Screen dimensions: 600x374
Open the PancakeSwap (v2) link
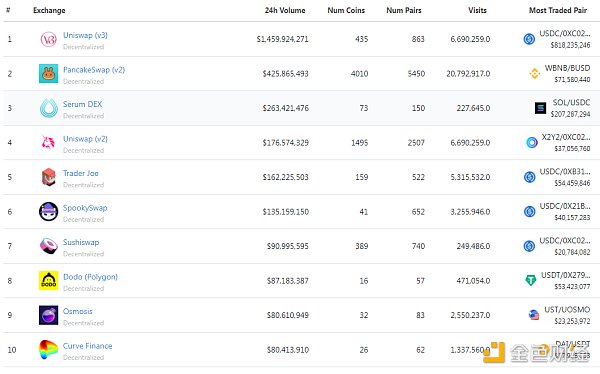pyautogui.click(x=94, y=70)
